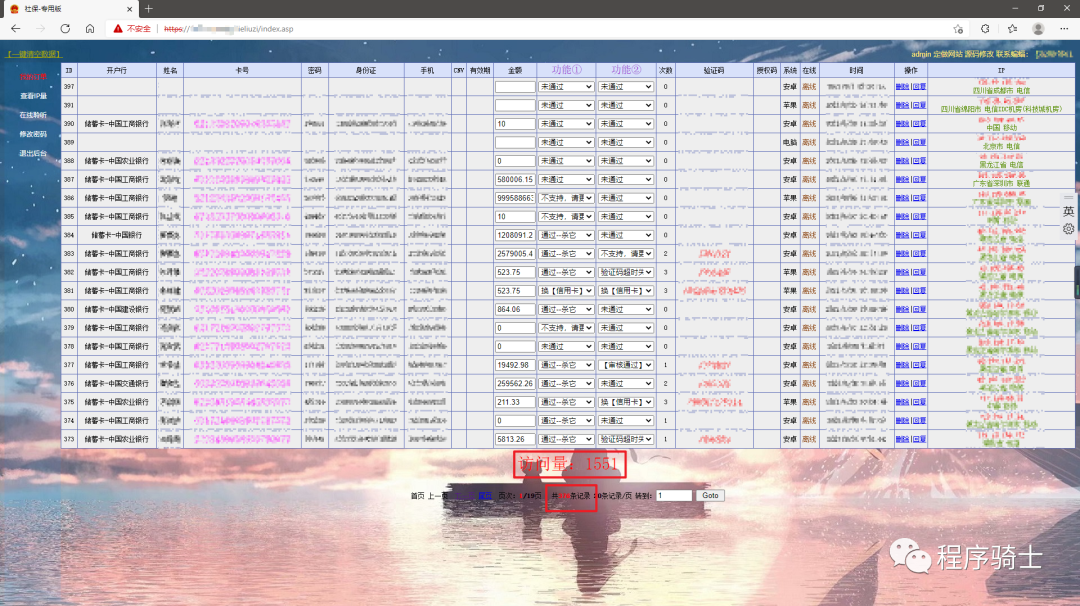
Task: Click the add-to-favorites star icon
Action: tap(958, 29)
